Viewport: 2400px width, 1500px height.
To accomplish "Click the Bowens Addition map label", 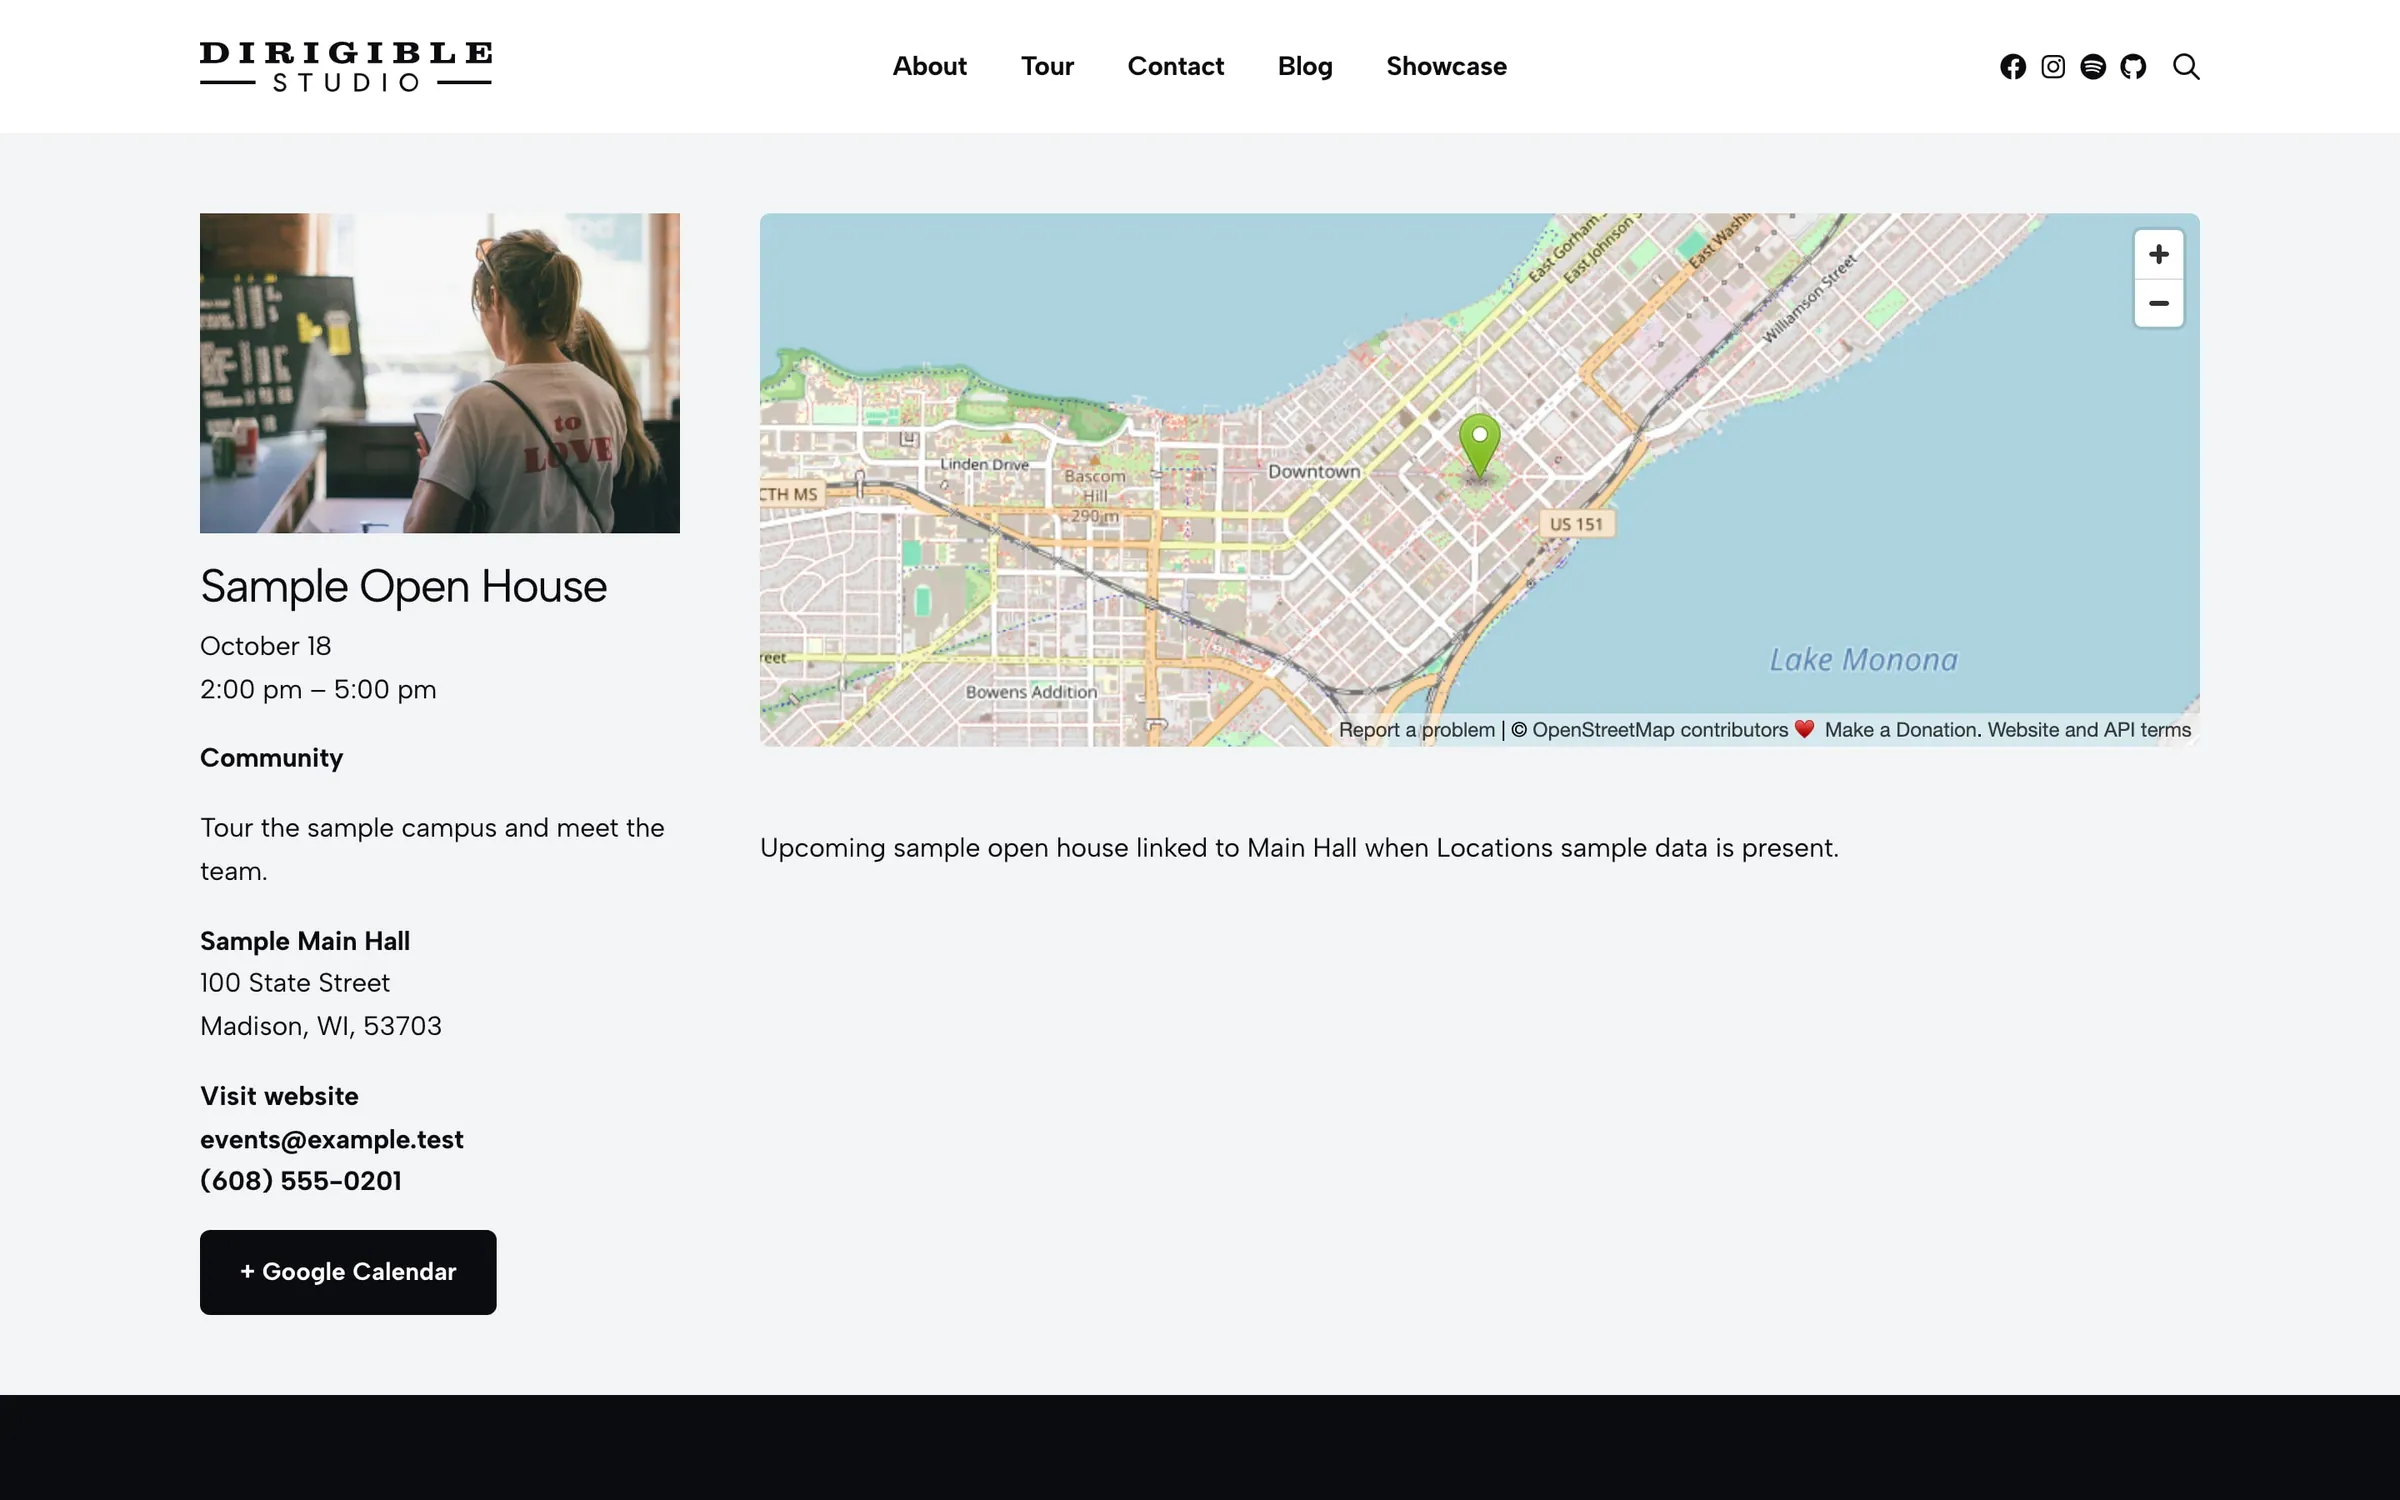I will pyautogui.click(x=1031, y=692).
